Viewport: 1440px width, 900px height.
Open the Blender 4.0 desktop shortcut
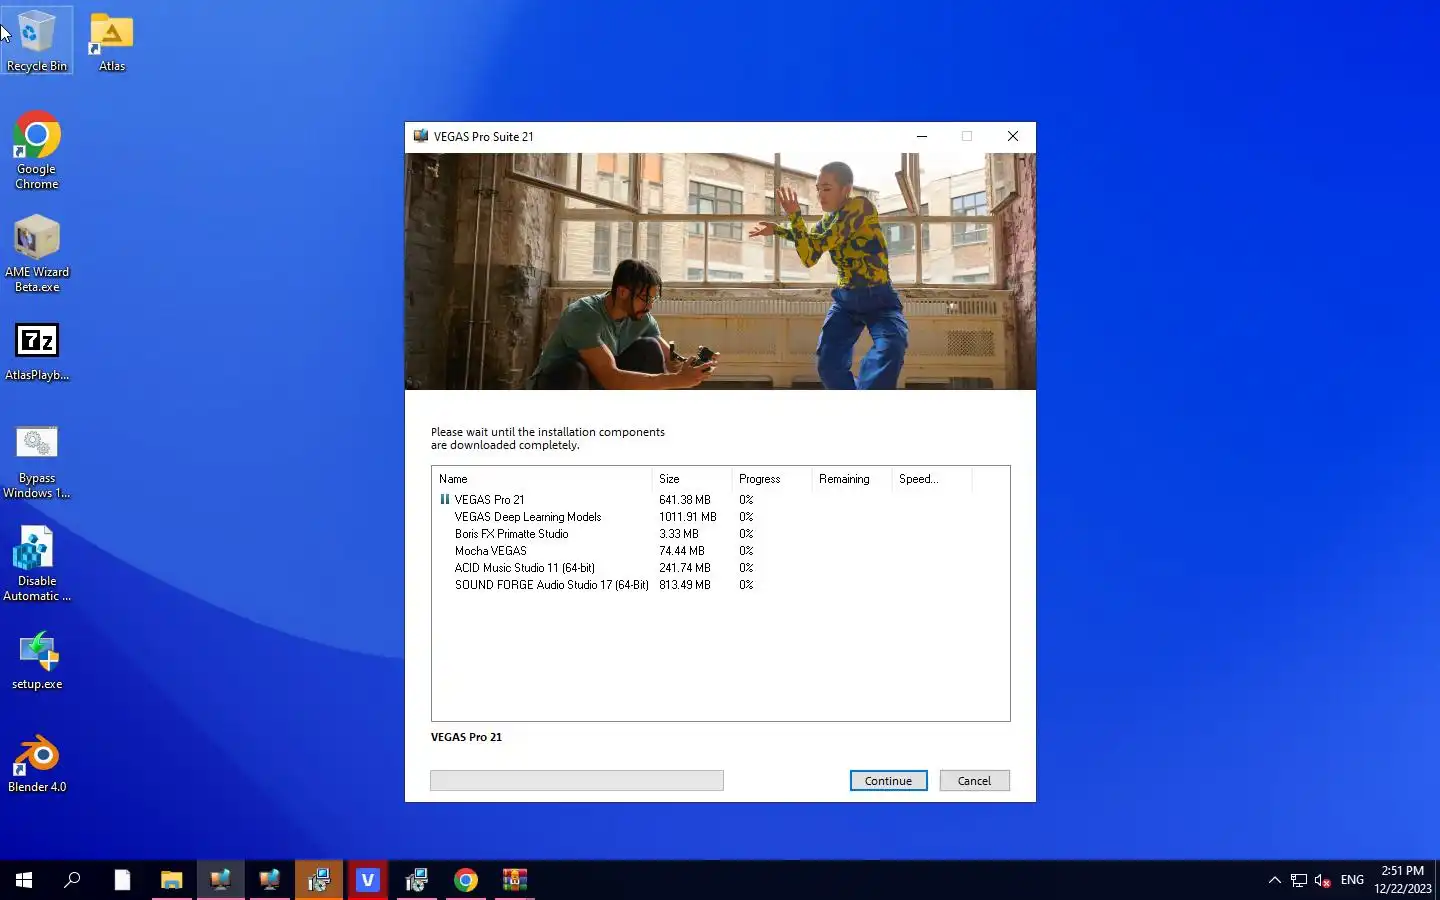(37, 764)
